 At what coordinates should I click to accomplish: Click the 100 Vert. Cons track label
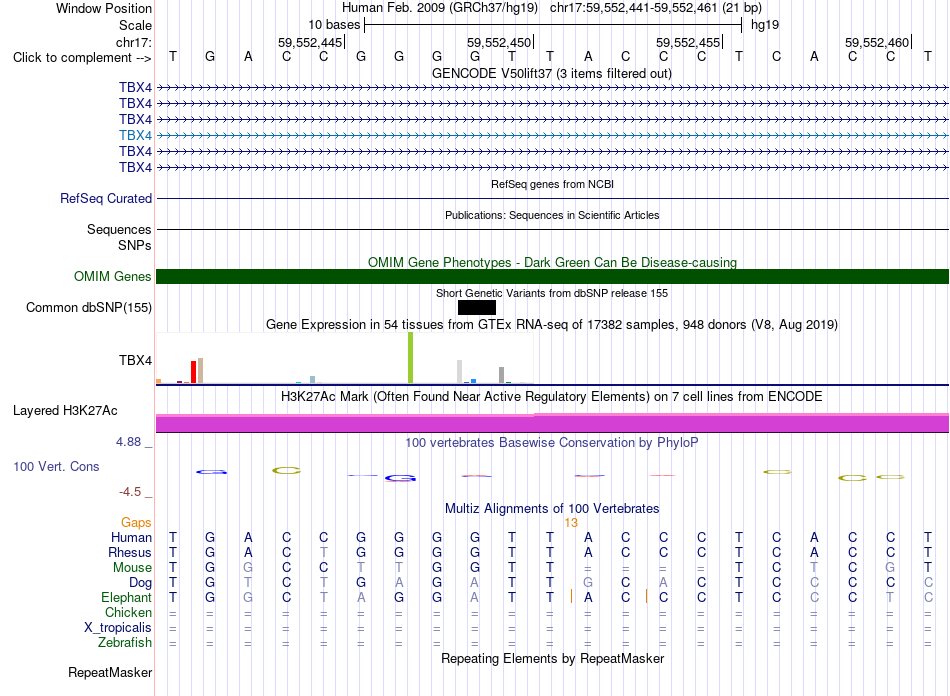[56, 466]
